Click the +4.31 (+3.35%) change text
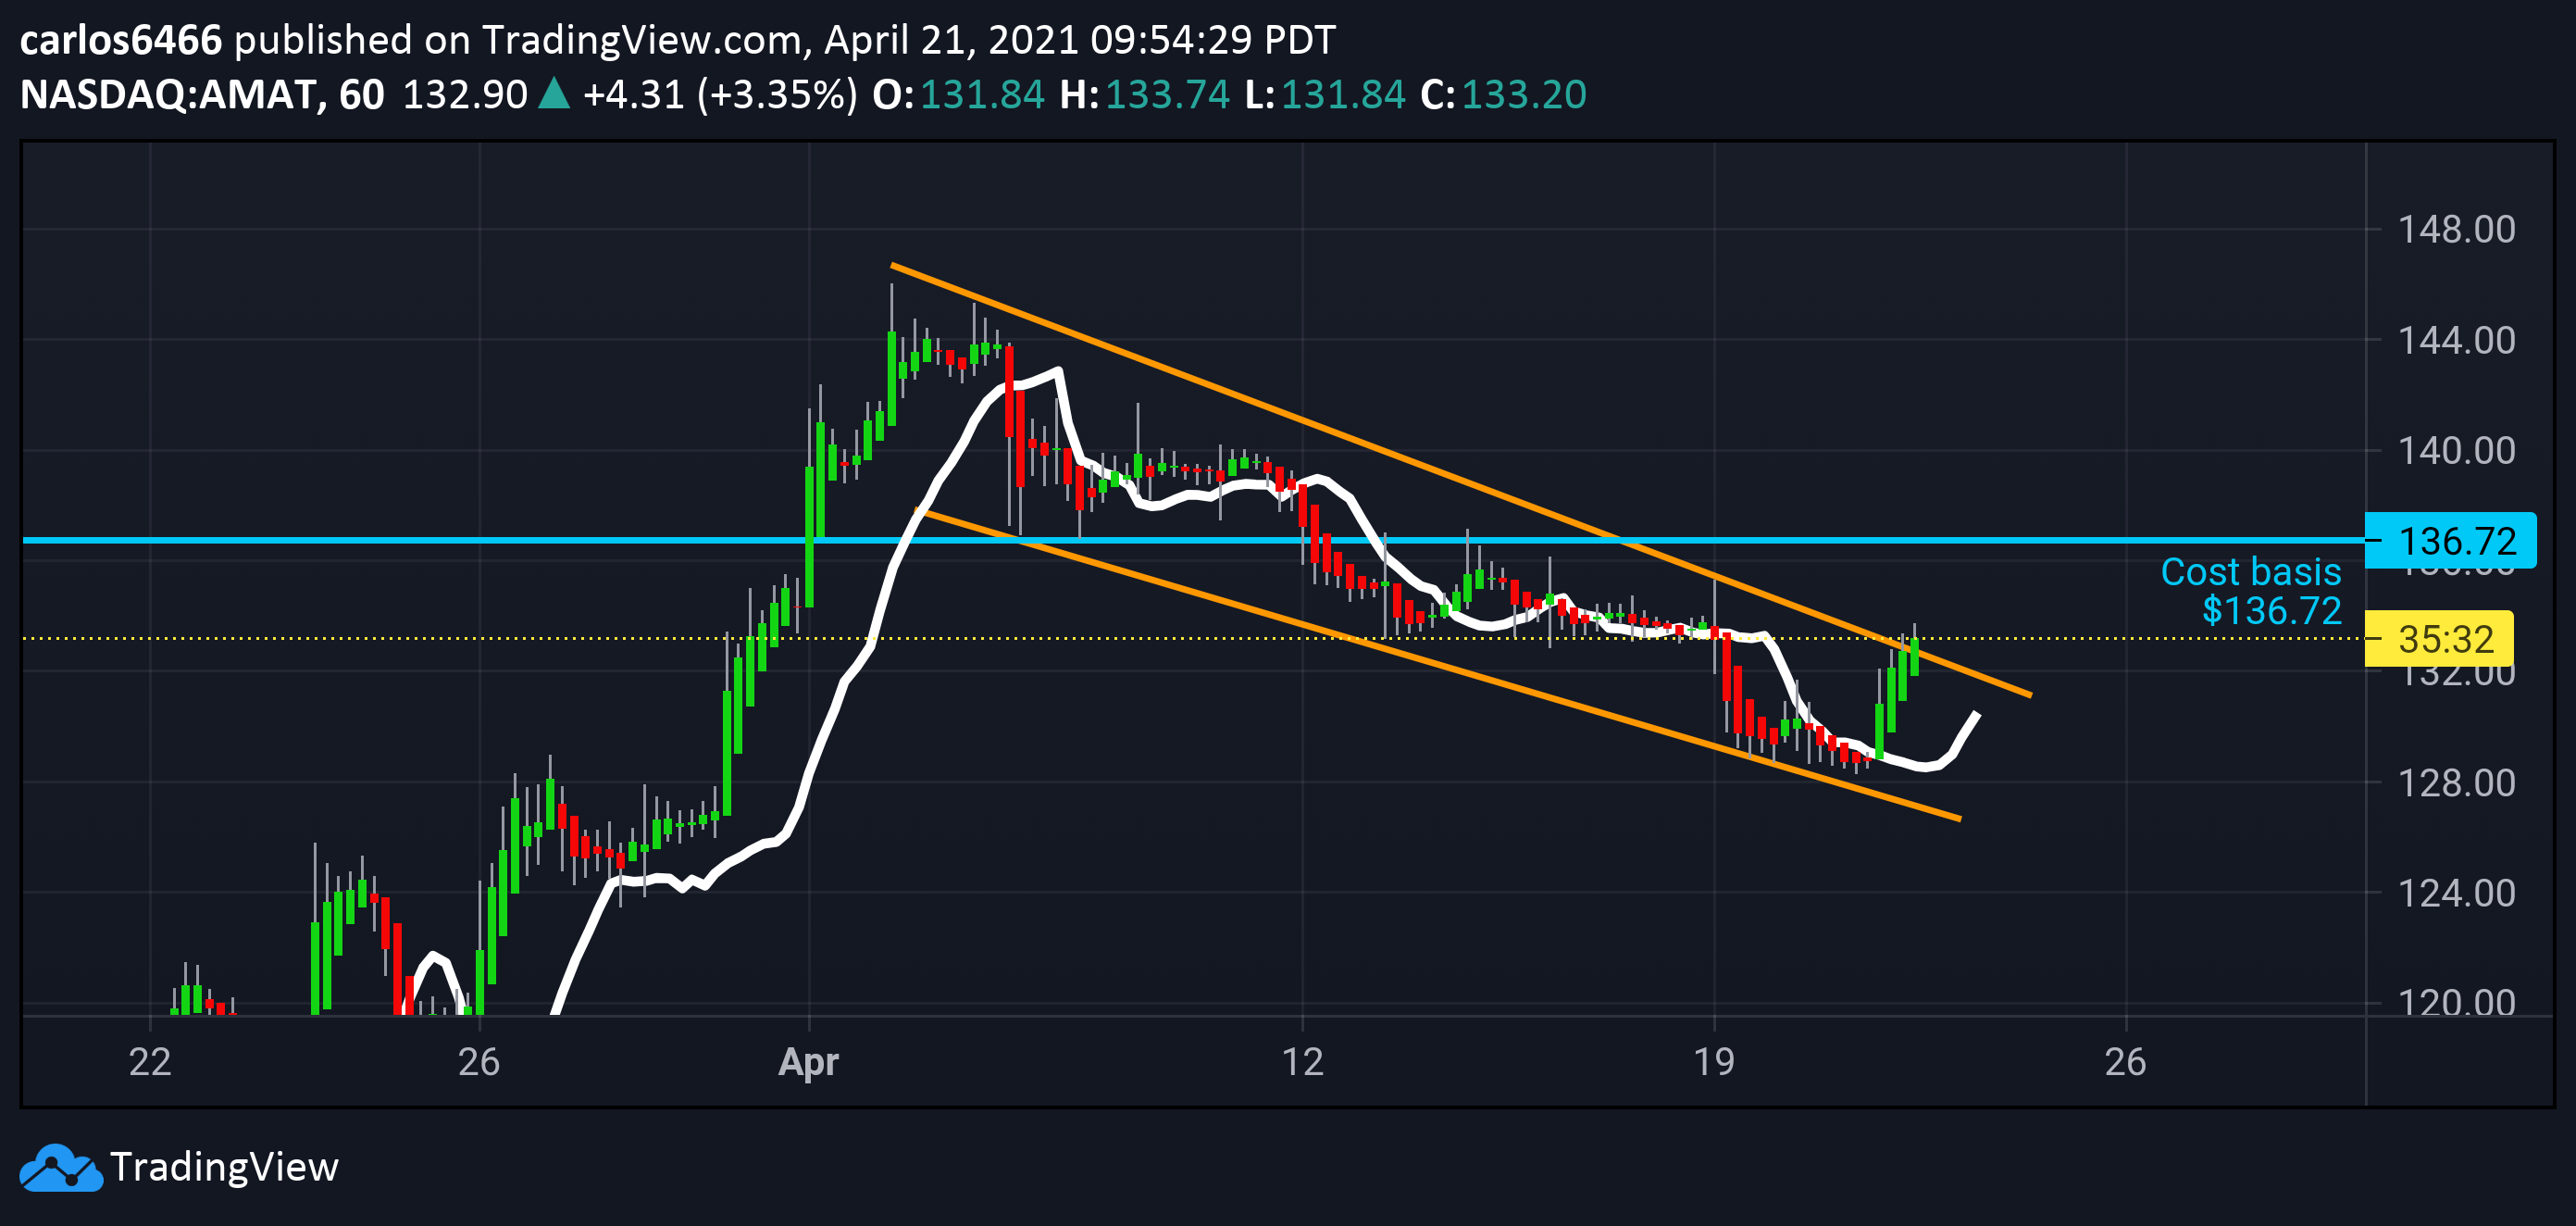The image size is (2576, 1226). click(720, 94)
